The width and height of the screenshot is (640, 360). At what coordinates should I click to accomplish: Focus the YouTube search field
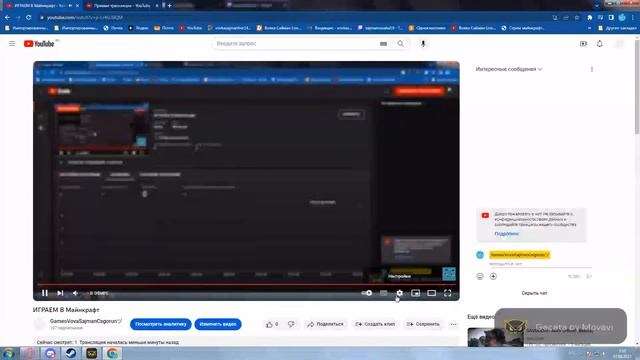pos(296,43)
